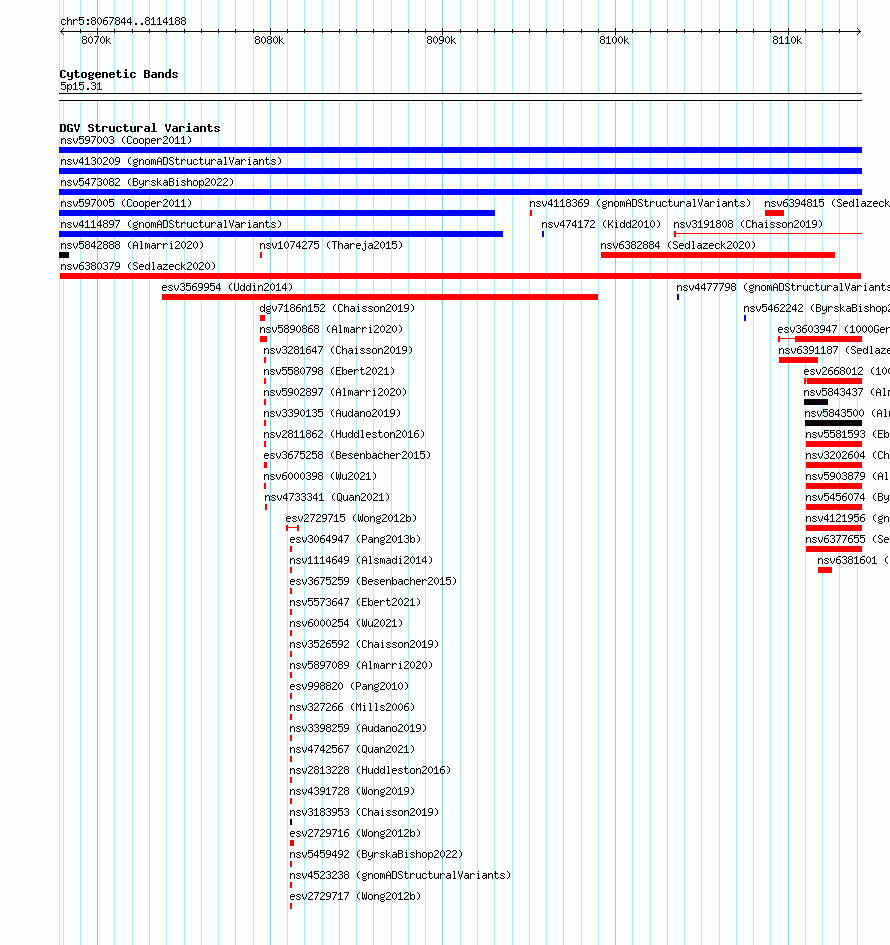Open nsv5459492 (ByrskaBishop2022) entry

coord(376,855)
